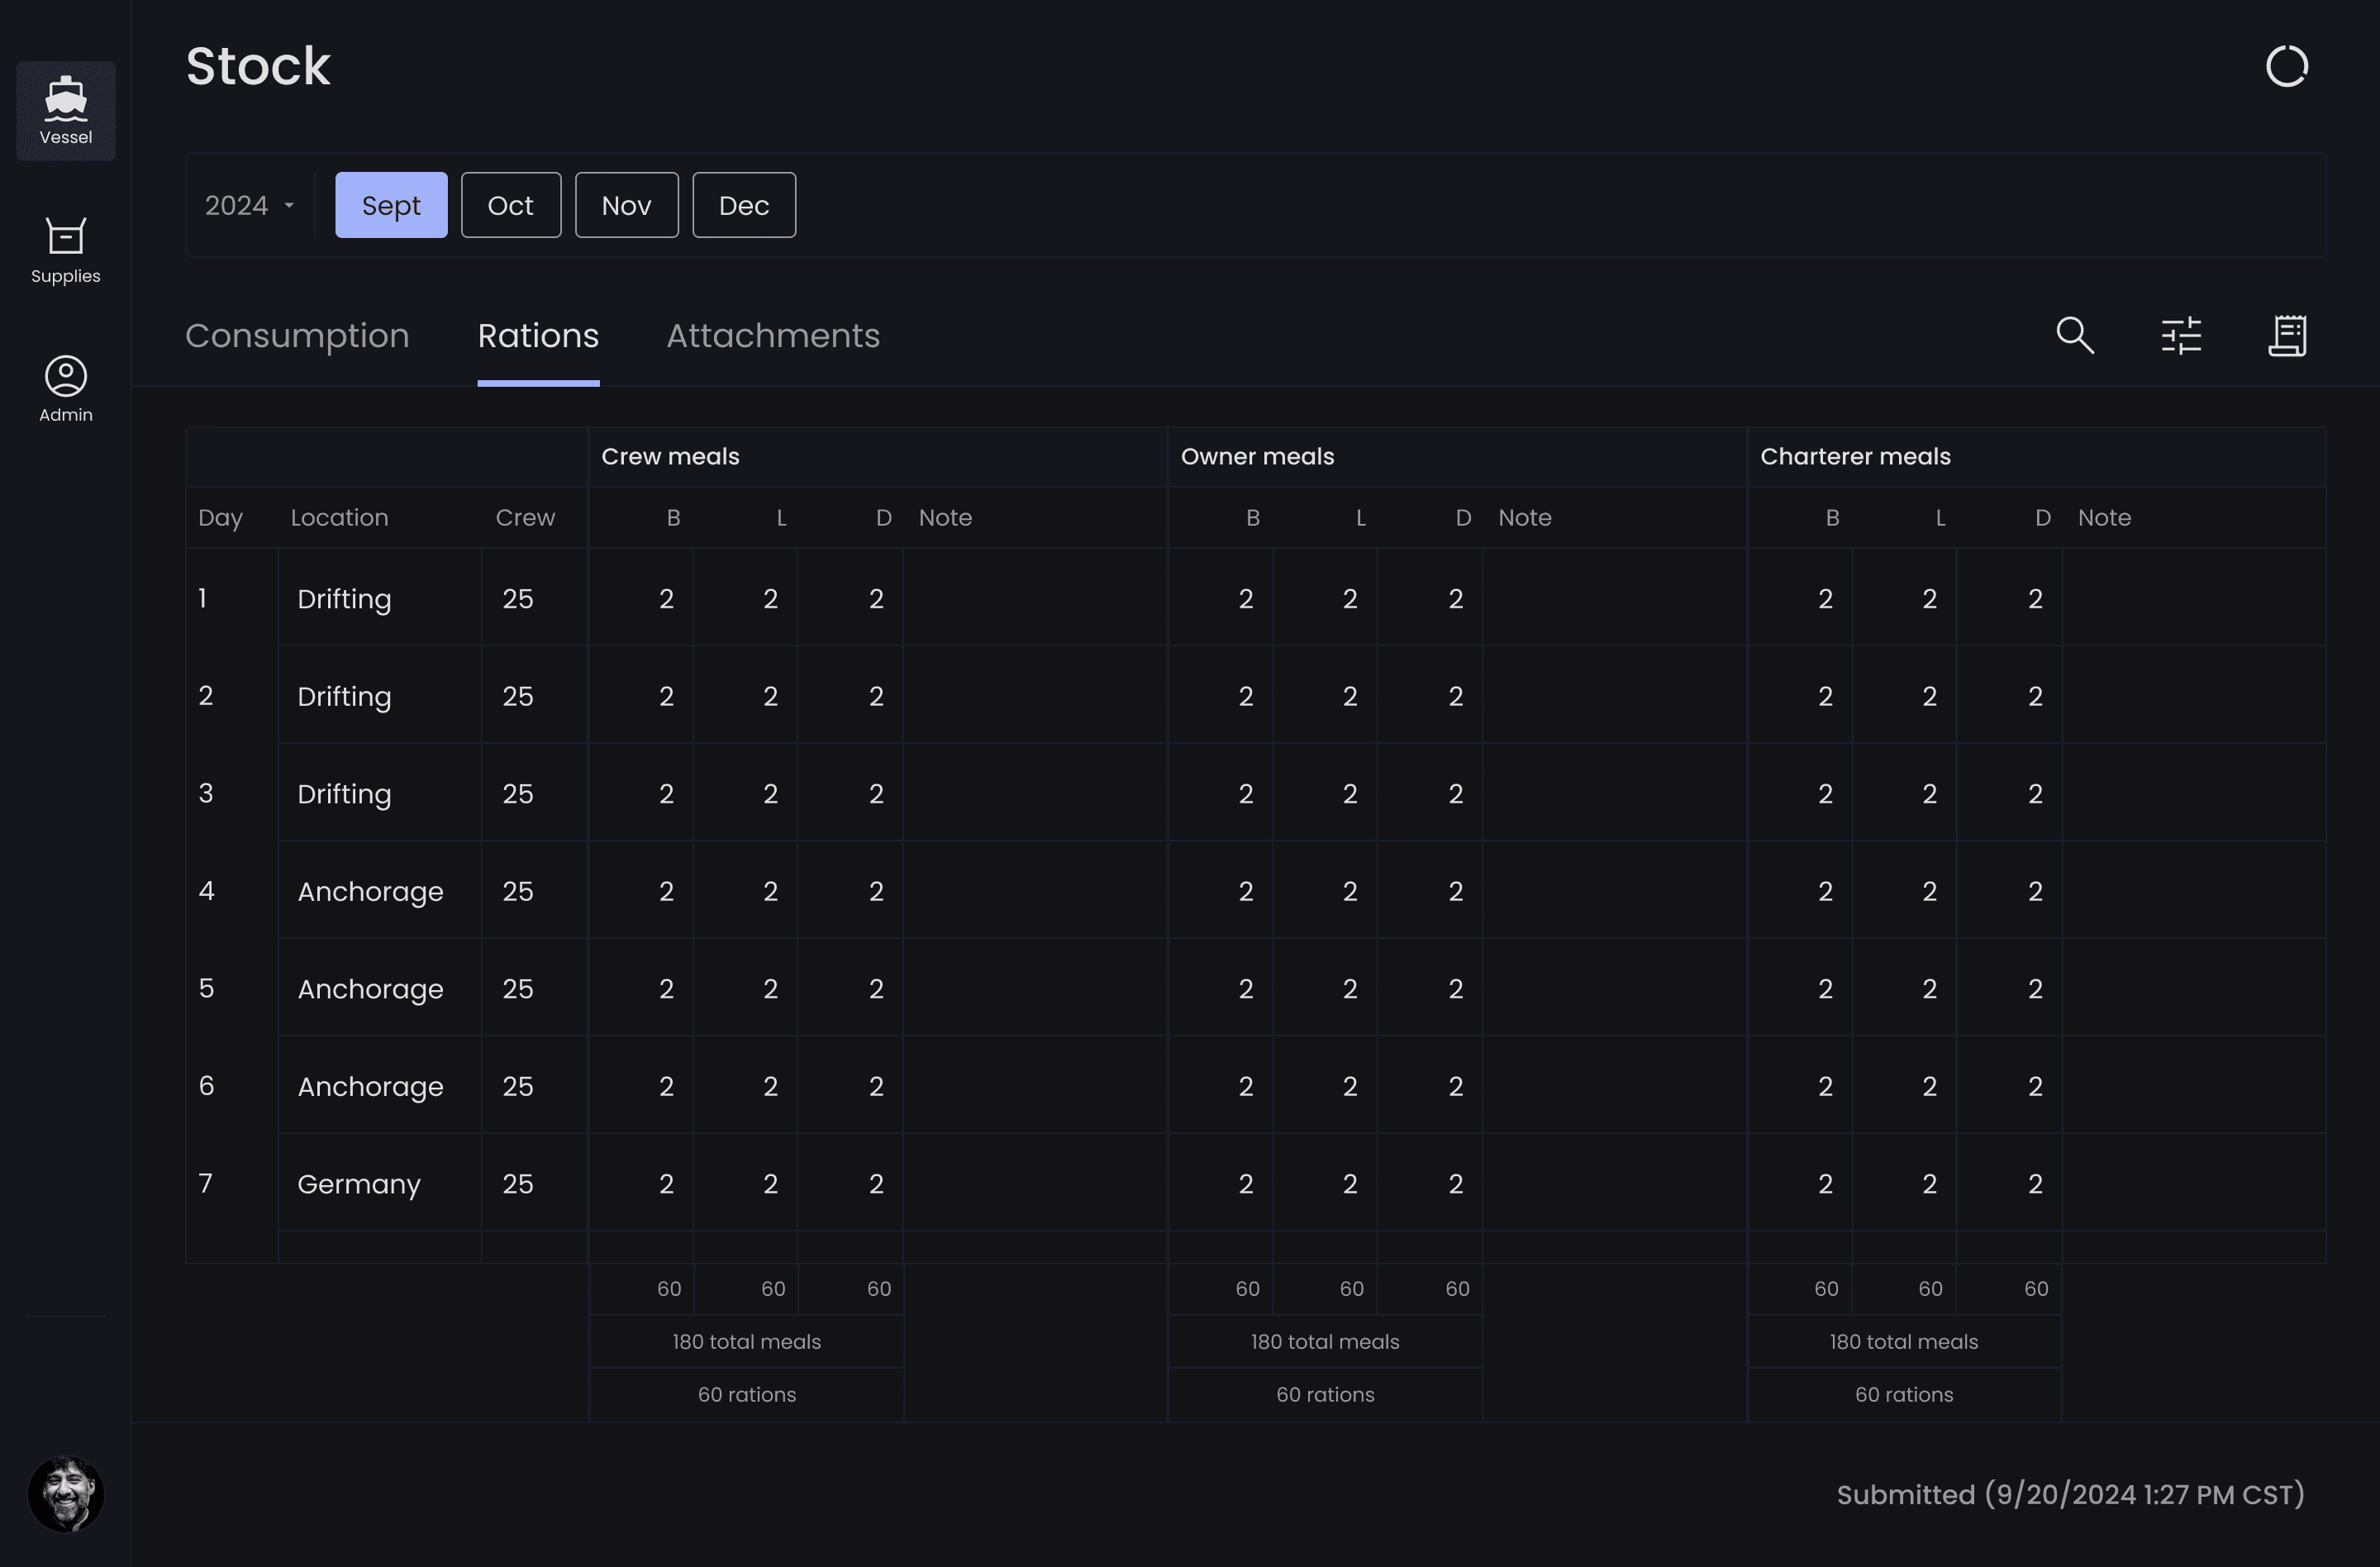Select the Nov month button
Screen dimensions: 2380x1567
click(627, 205)
